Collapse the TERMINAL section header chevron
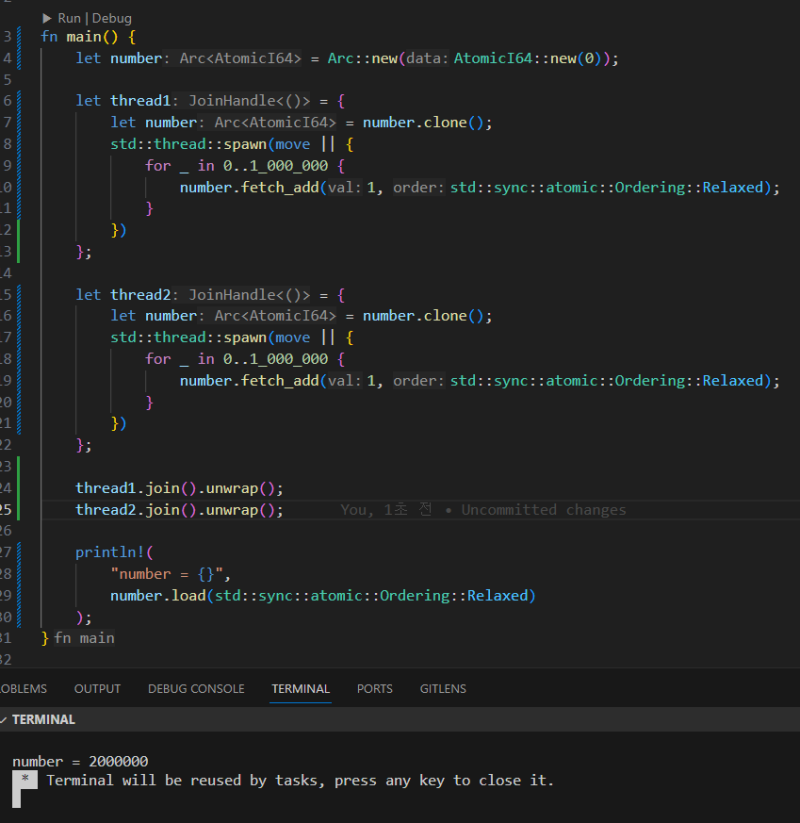This screenshot has width=800, height=823. tap(4, 719)
